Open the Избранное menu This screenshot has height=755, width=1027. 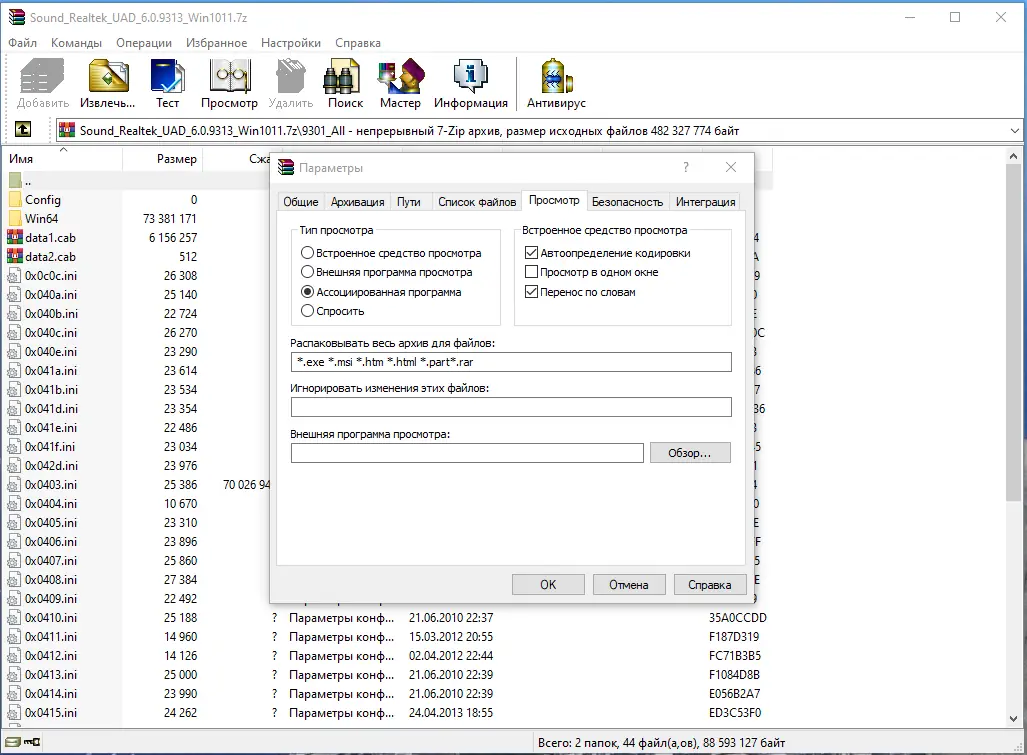coord(217,43)
